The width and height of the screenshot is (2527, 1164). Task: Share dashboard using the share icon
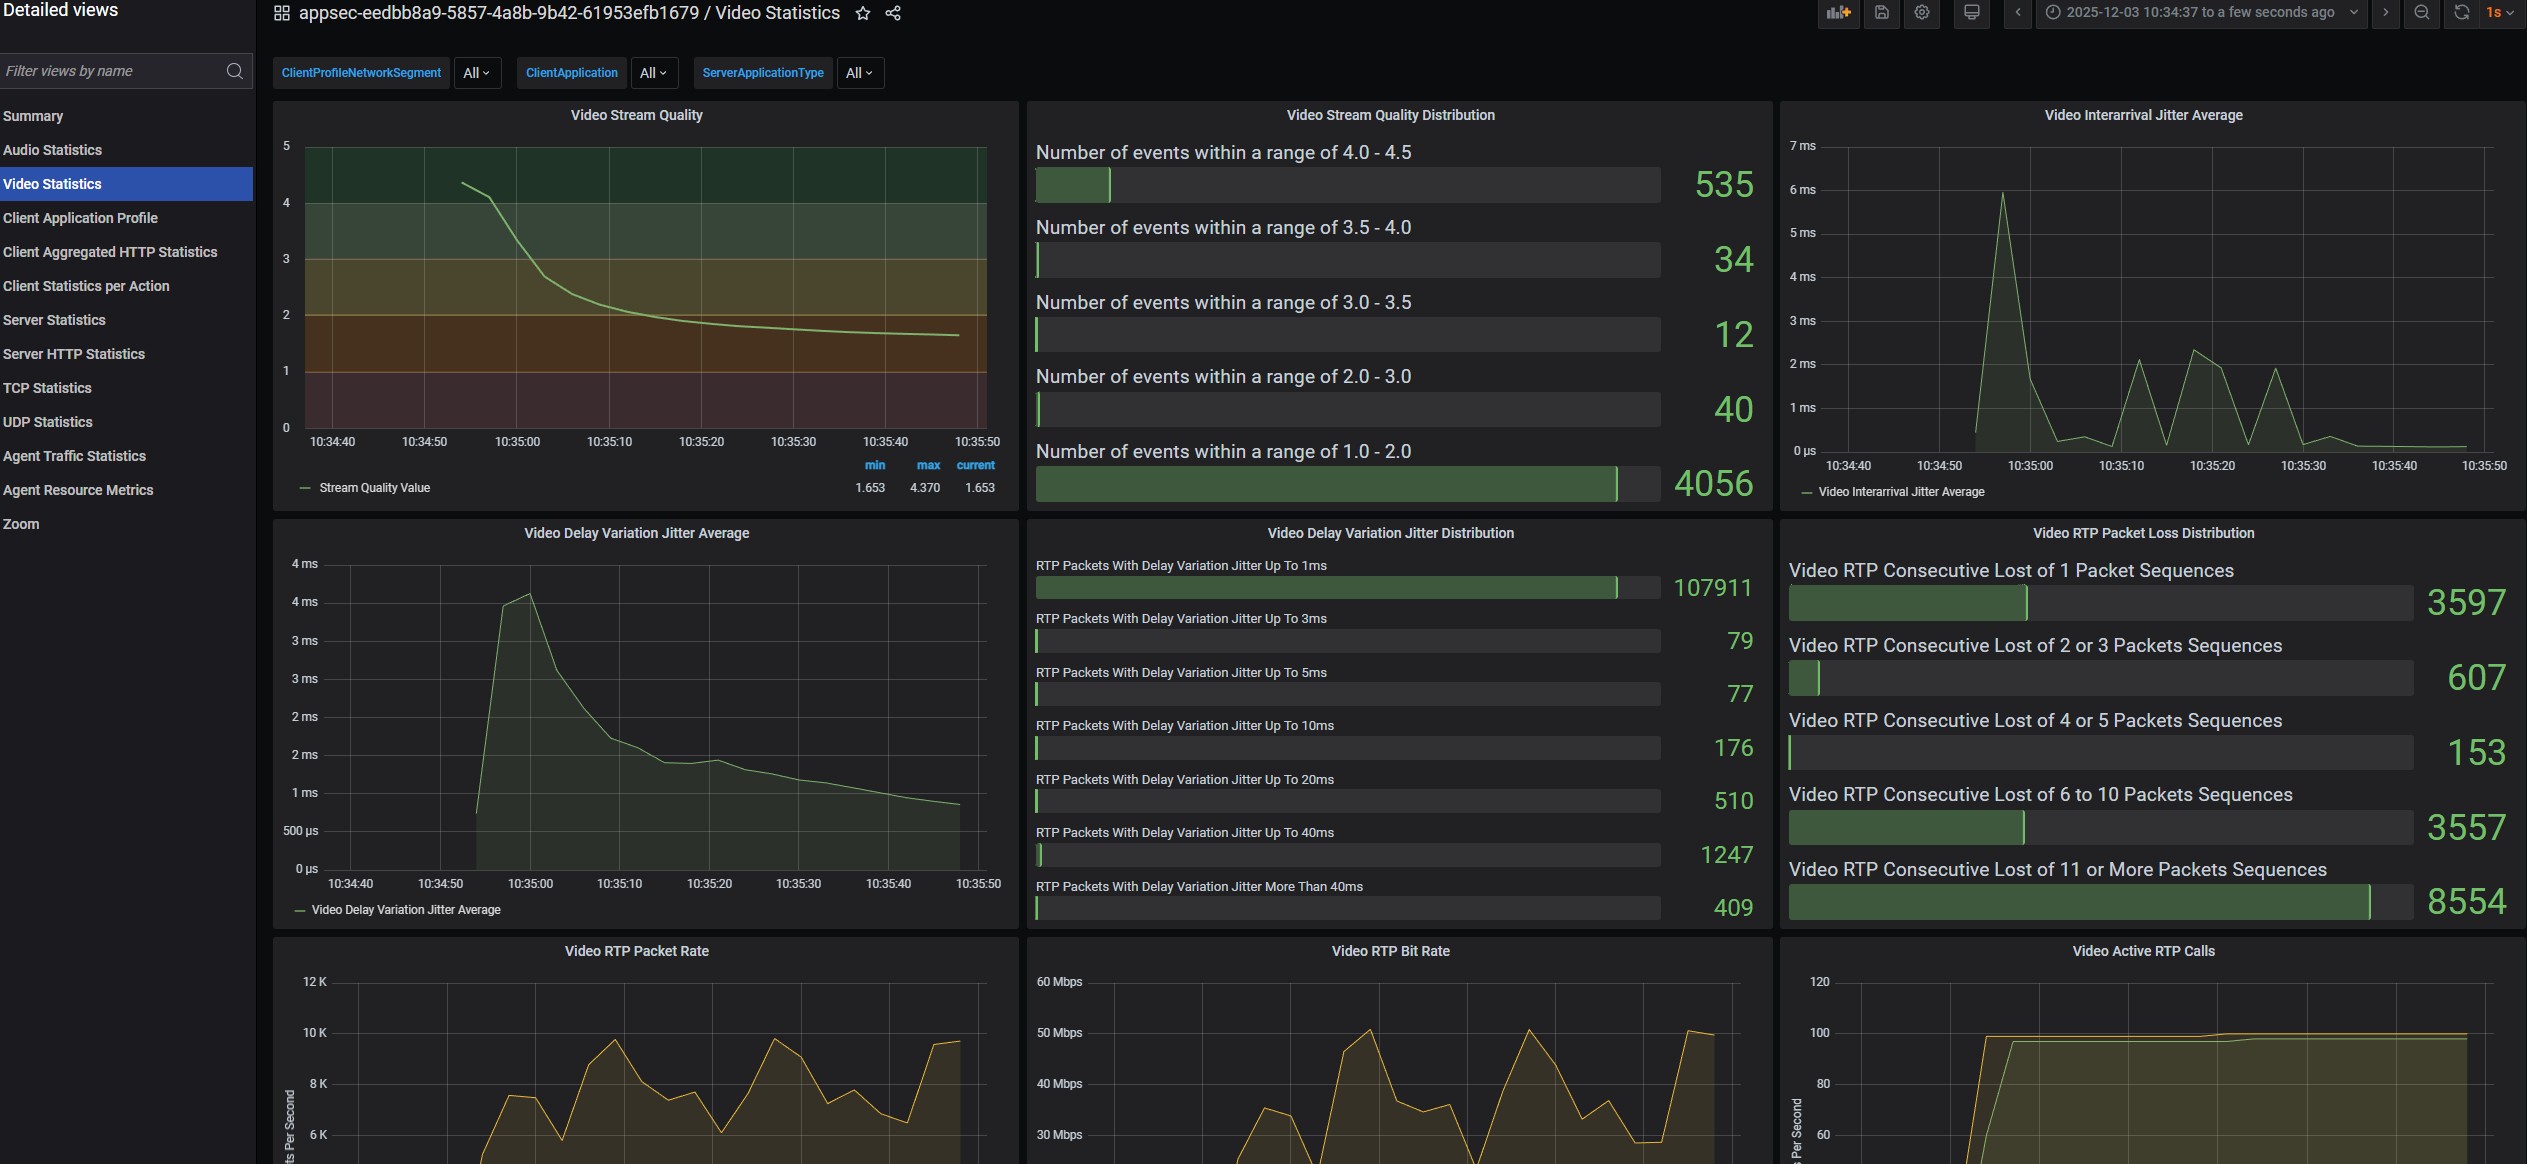(x=893, y=13)
